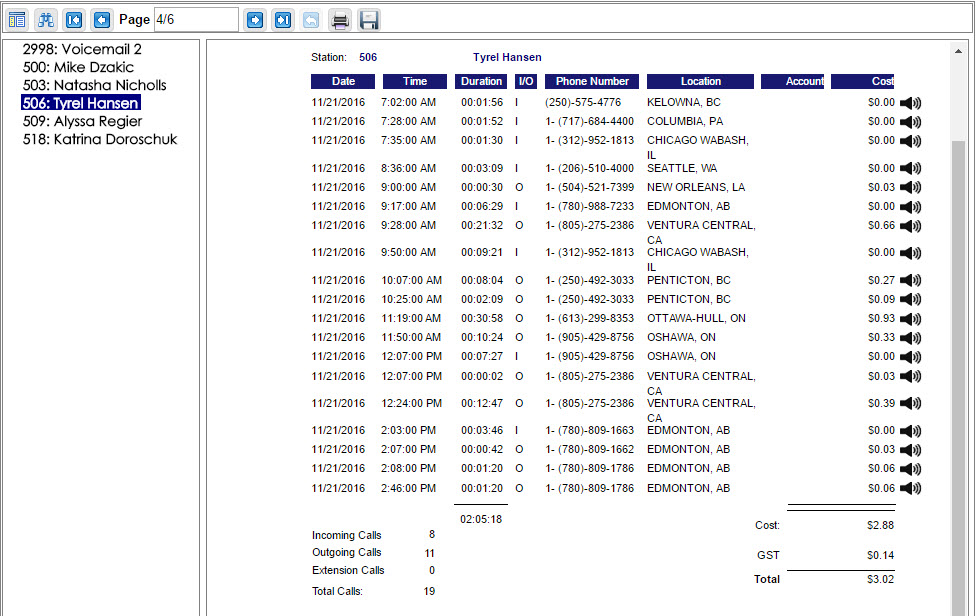Image resolution: width=976 pixels, height=616 pixels.
Task: Click the Date column header
Action: tap(343, 82)
